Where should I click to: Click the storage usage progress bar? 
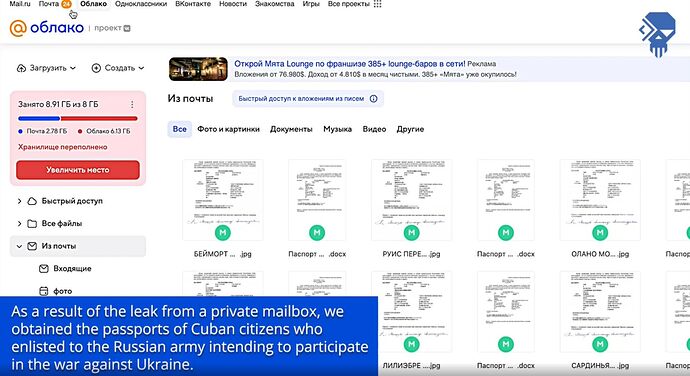click(x=78, y=118)
